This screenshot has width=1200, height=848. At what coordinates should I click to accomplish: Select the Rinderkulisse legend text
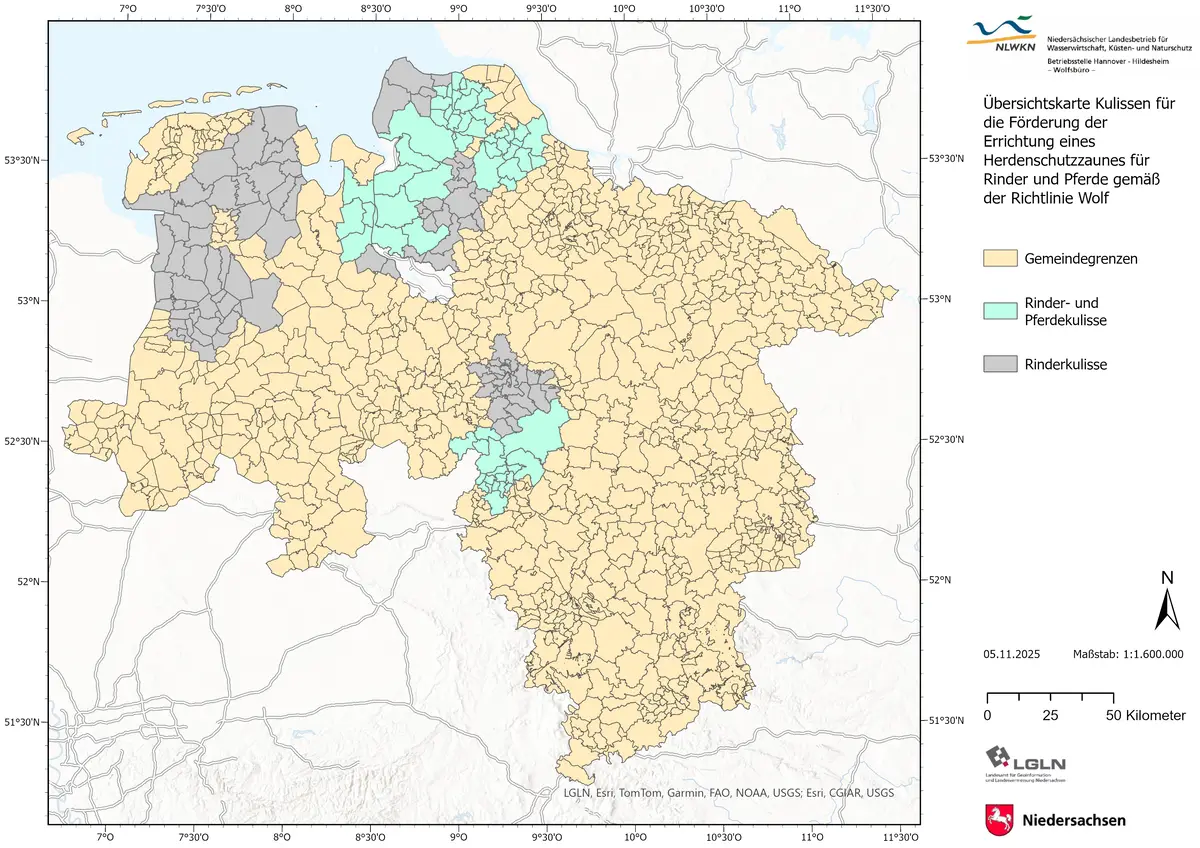[1065, 365]
